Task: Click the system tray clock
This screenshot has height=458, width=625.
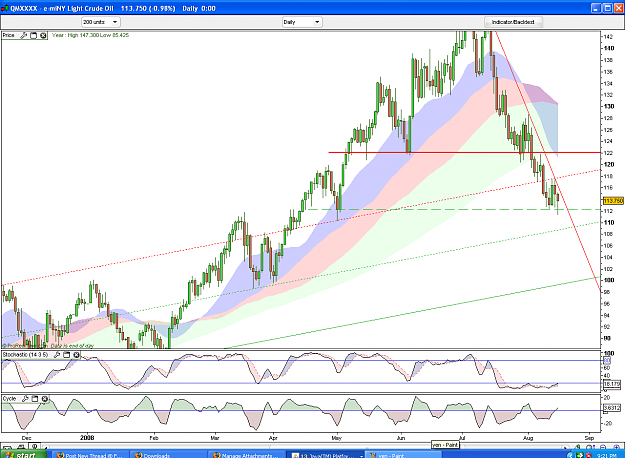Action: [x=607, y=455]
